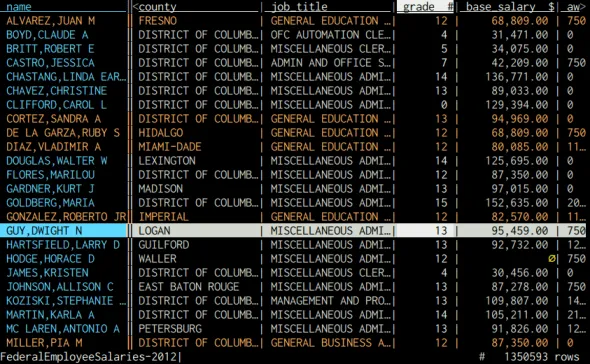Viewport: 590px width, 364px height.
Task: Click the name GARDNER,KURT J
Action: click(50, 189)
